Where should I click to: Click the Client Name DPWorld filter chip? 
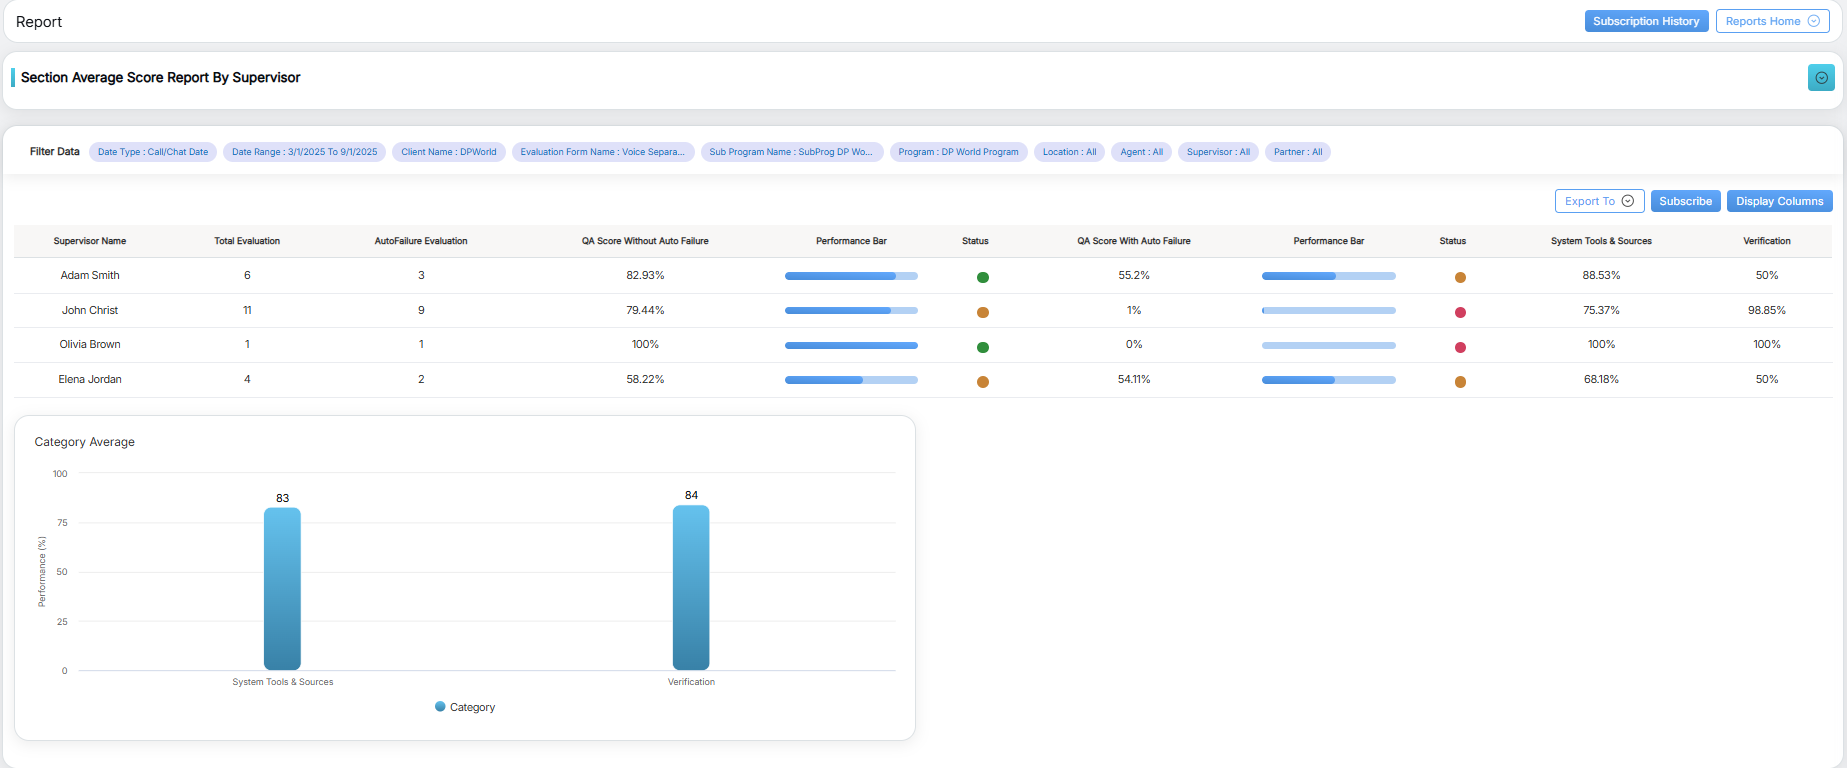click(448, 152)
